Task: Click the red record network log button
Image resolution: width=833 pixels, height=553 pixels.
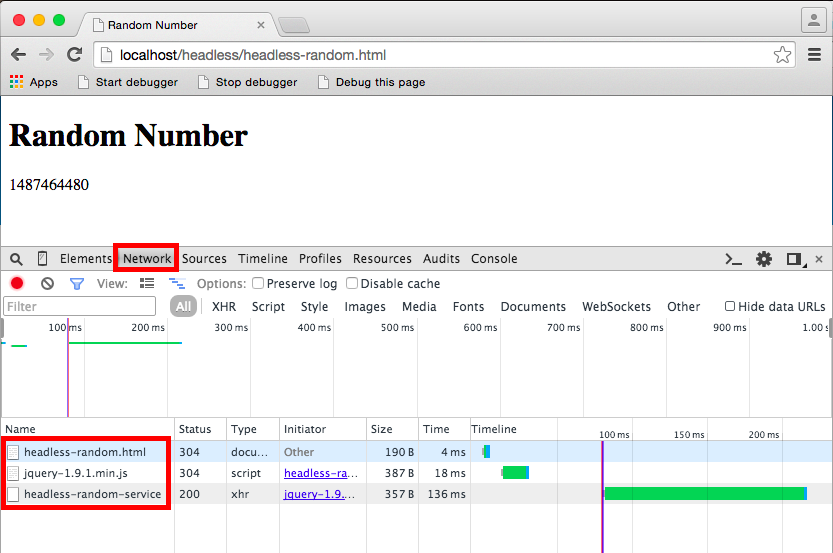Action: pos(17,283)
